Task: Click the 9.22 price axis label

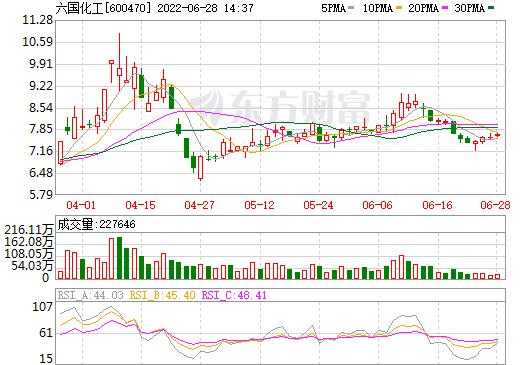Action: point(41,86)
